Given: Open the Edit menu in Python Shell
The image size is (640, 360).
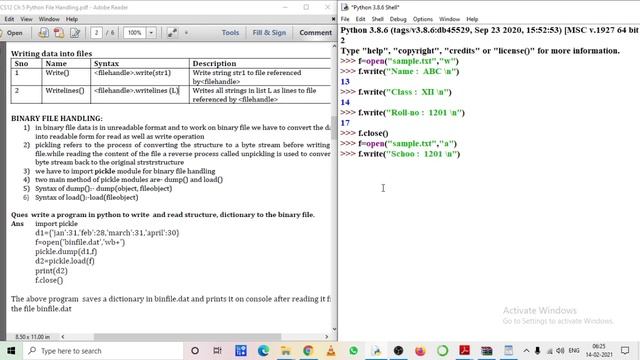Looking at the screenshot, I should (x=360, y=19).
